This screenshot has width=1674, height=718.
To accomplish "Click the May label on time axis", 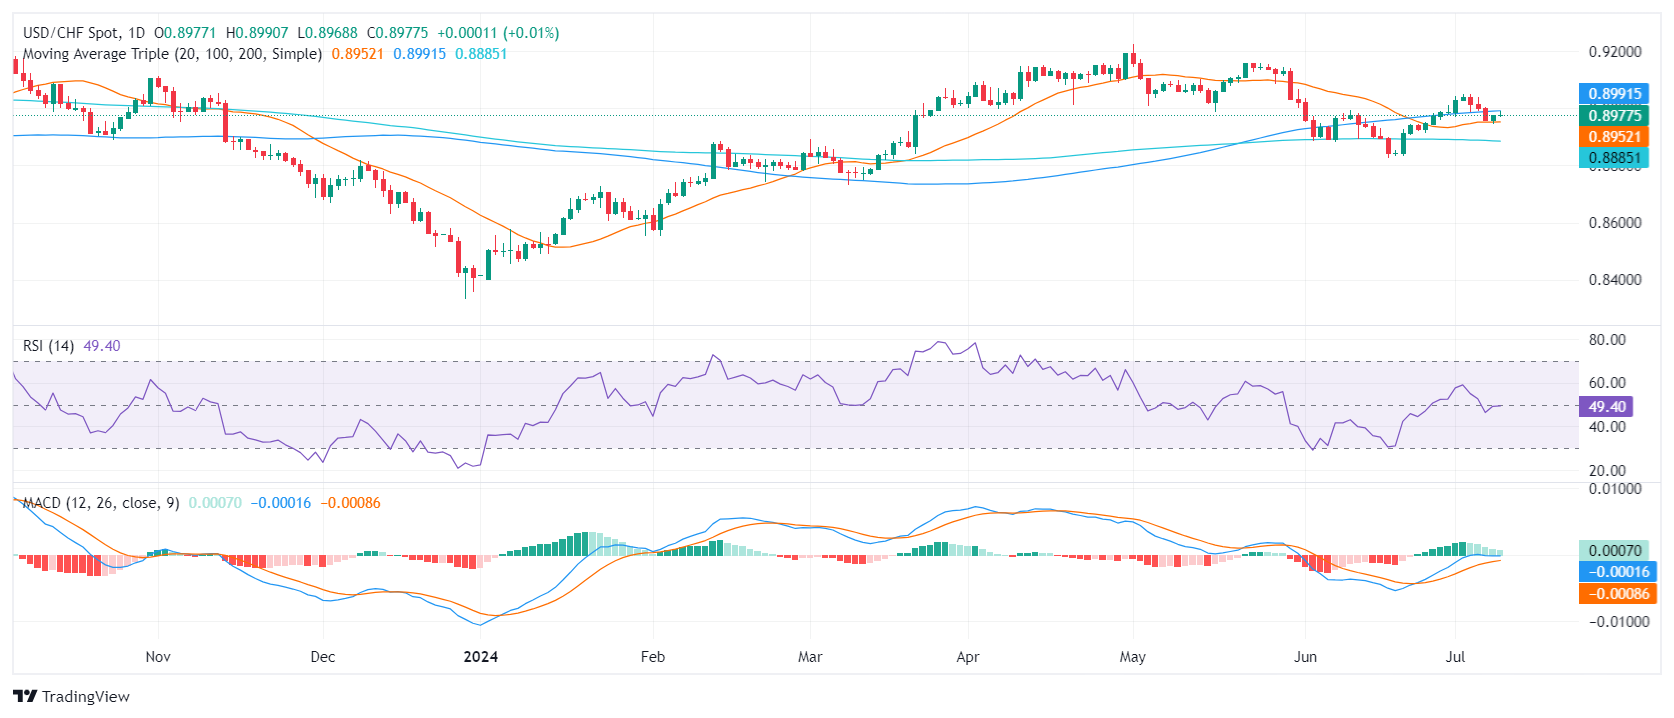I will click(x=1132, y=657).
